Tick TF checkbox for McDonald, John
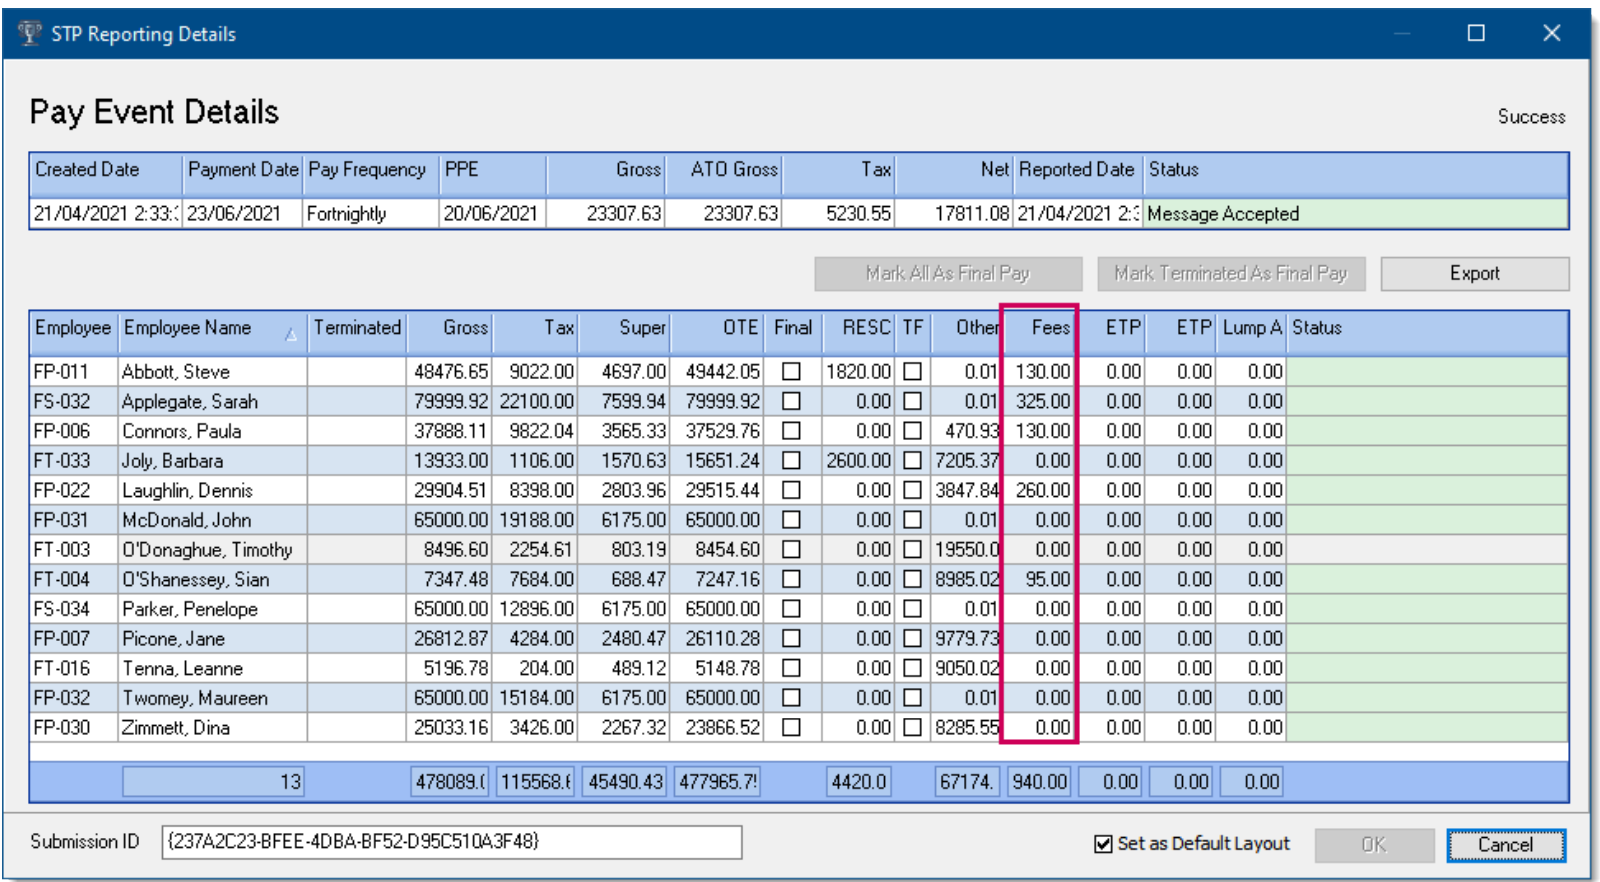Screen dimensions: 1600x882 coord(912,520)
